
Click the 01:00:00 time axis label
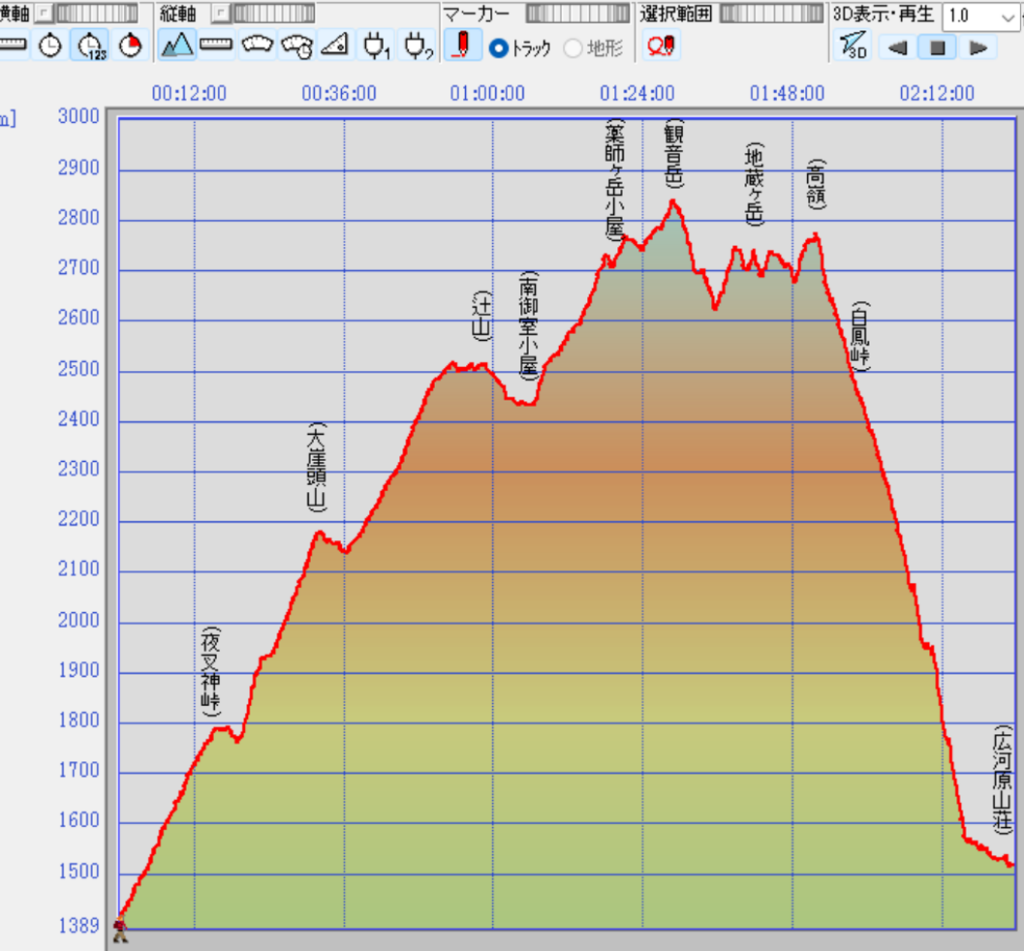[x=487, y=93]
